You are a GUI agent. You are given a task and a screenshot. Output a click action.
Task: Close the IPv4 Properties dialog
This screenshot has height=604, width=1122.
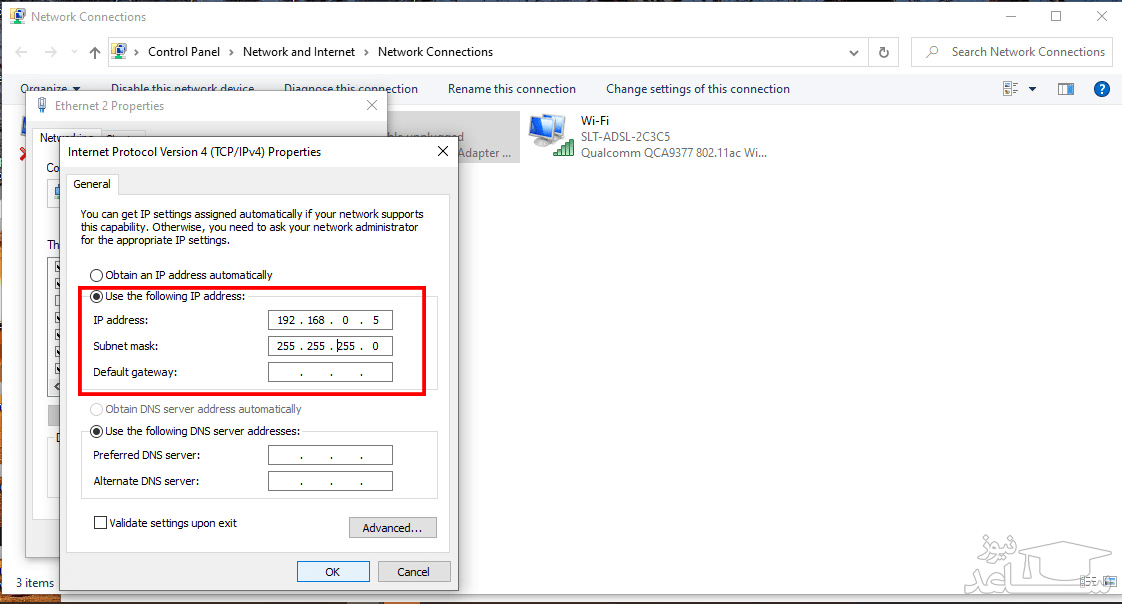click(443, 152)
